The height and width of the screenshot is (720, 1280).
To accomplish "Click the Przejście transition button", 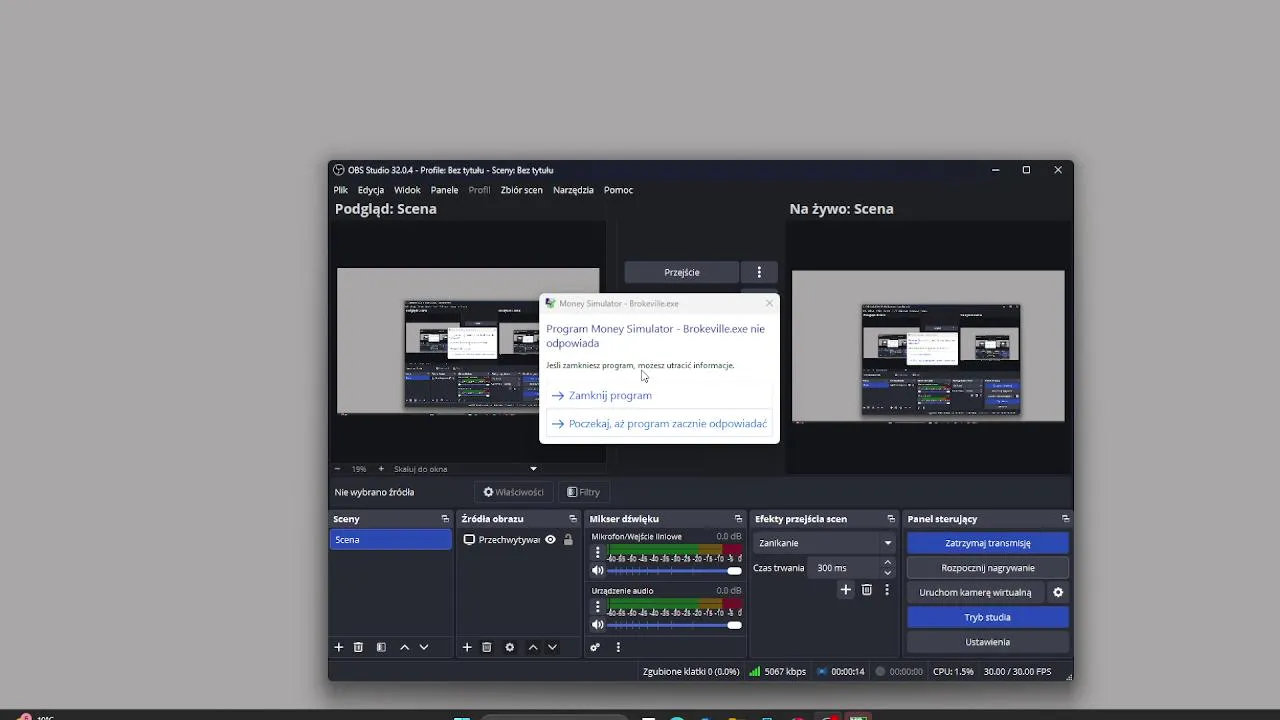I will (x=682, y=272).
